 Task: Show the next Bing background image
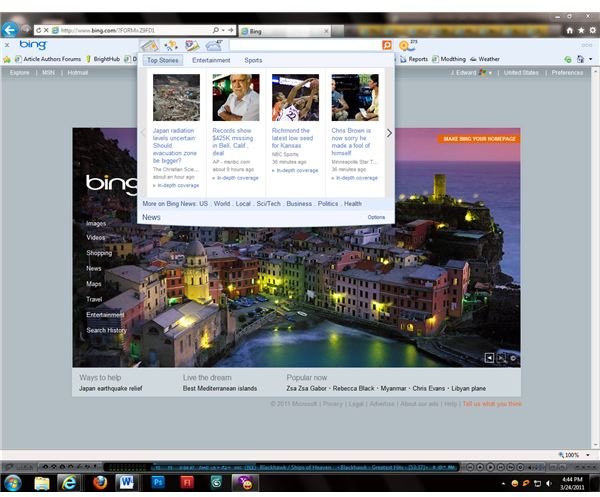click(x=501, y=358)
